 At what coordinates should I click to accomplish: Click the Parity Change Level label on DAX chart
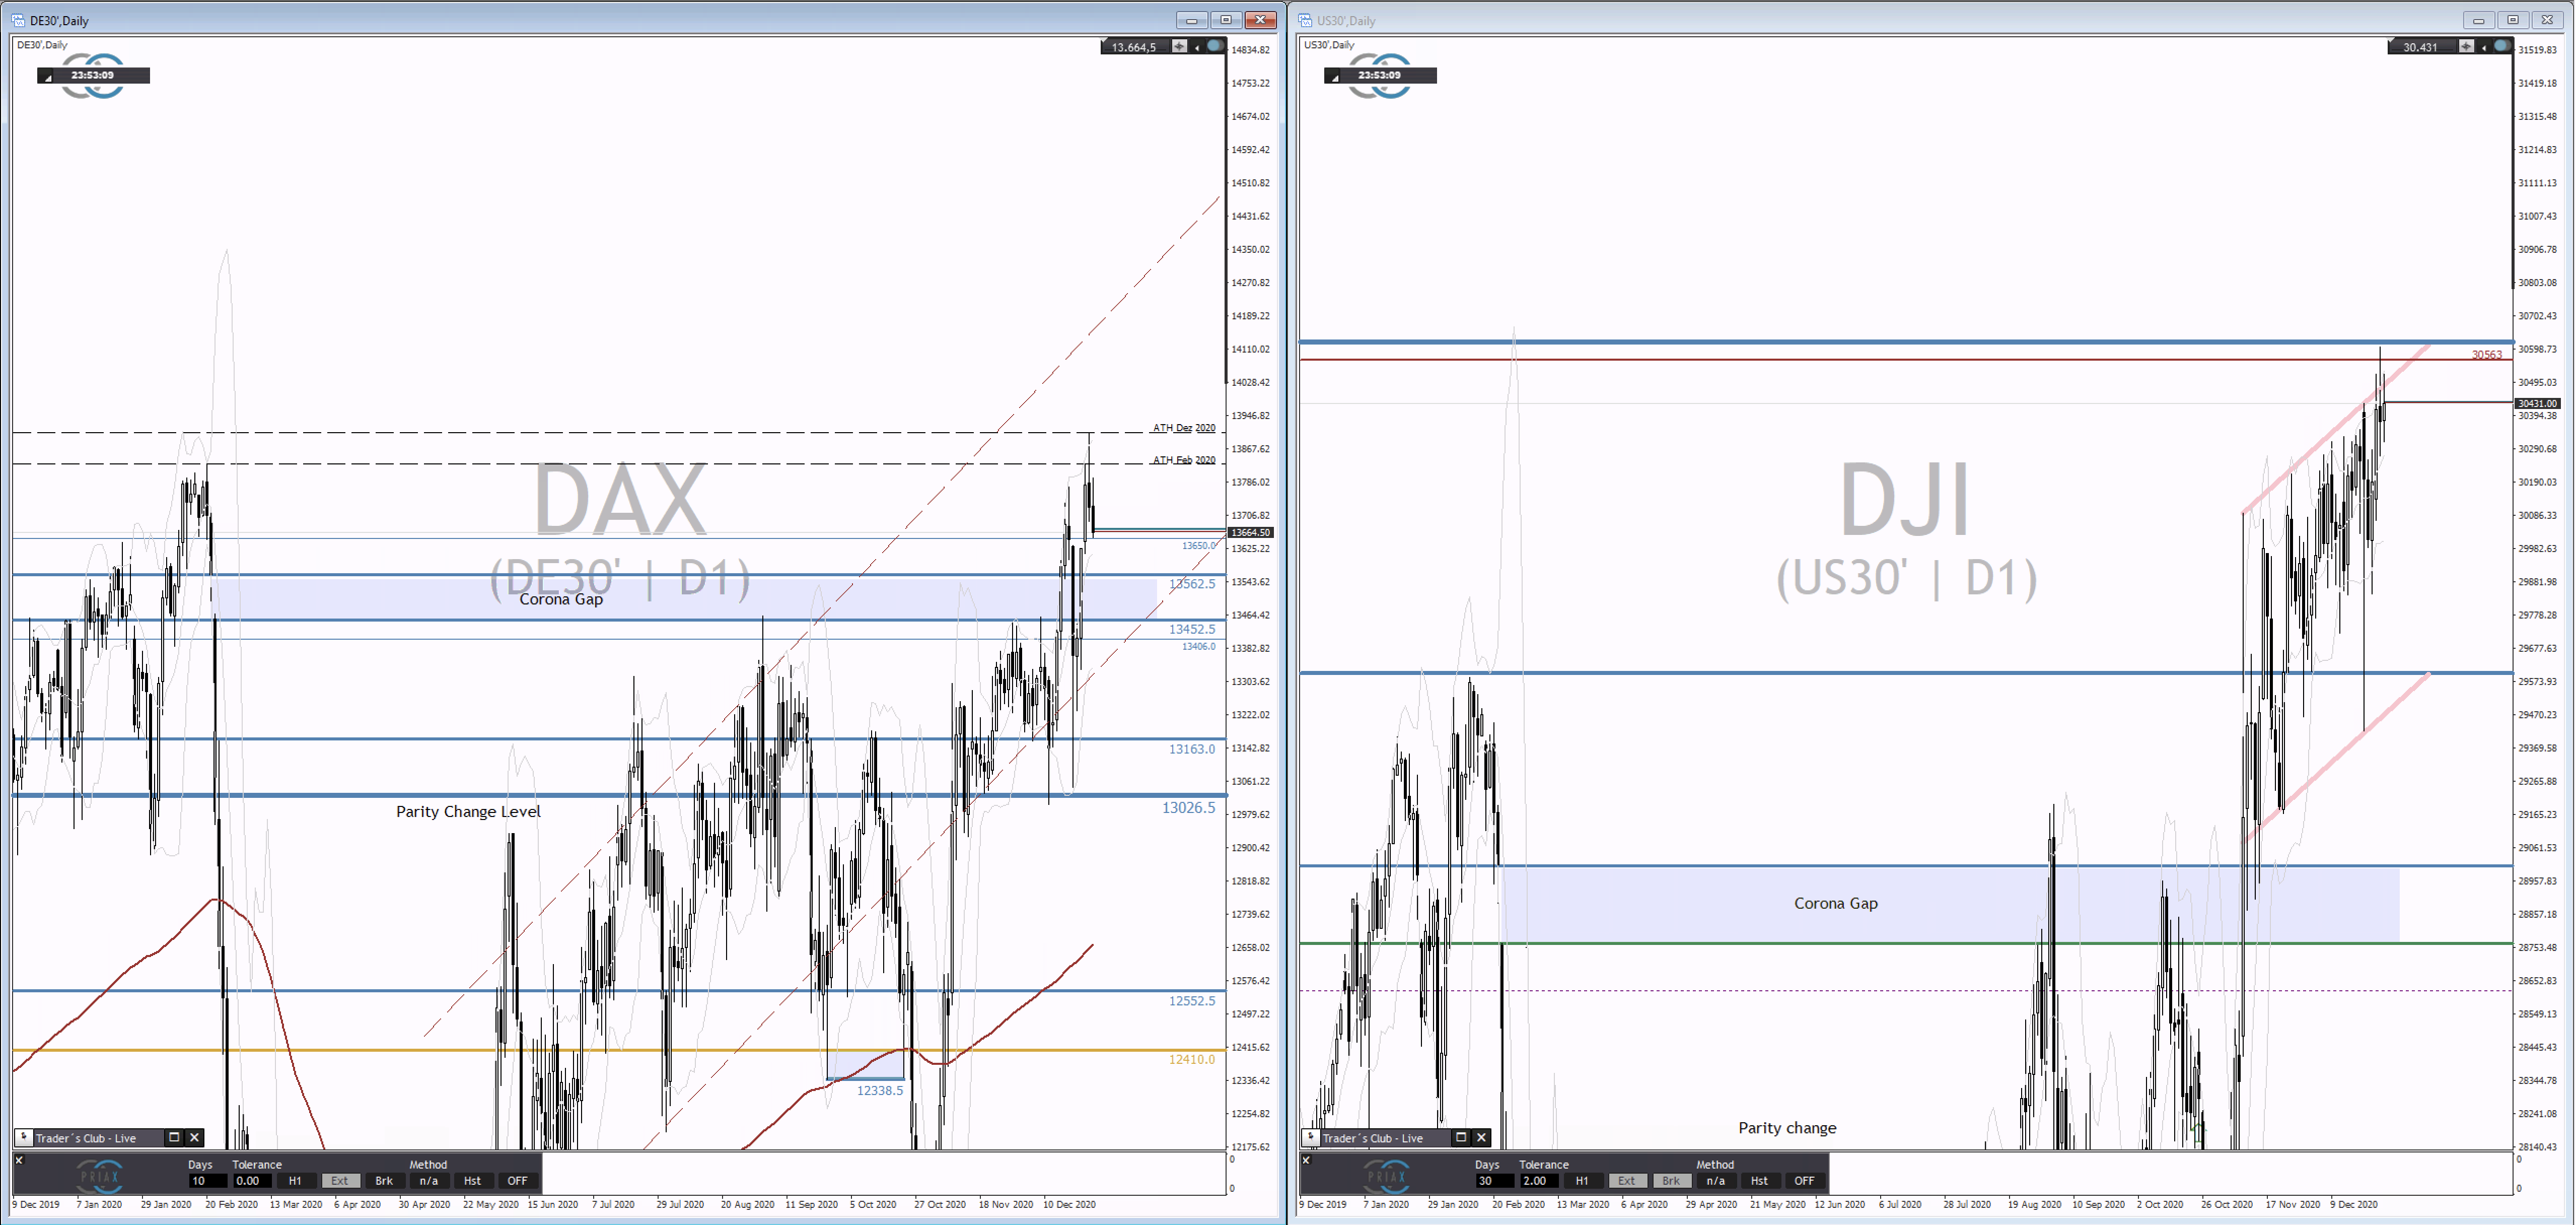(x=468, y=811)
